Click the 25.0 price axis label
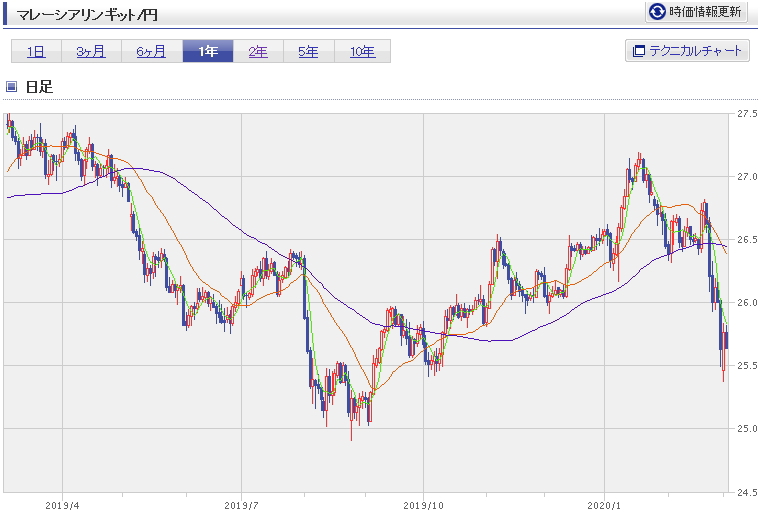Viewport: 761px width, 516px height. 747,429
